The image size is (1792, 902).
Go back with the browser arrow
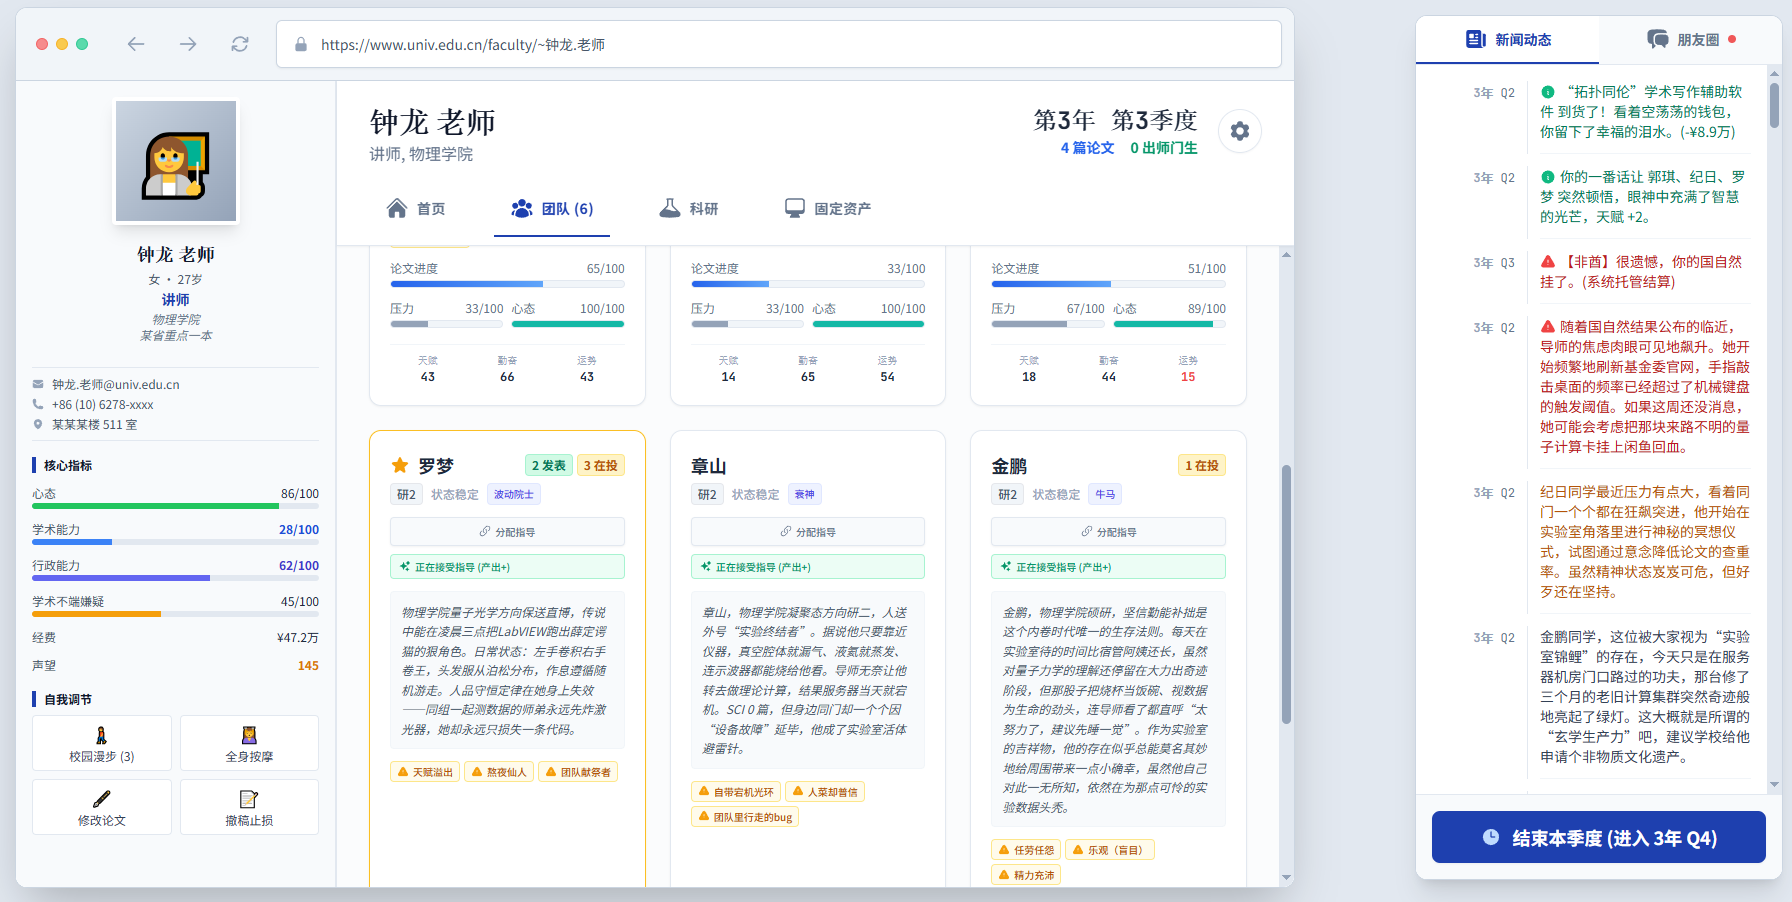click(136, 44)
